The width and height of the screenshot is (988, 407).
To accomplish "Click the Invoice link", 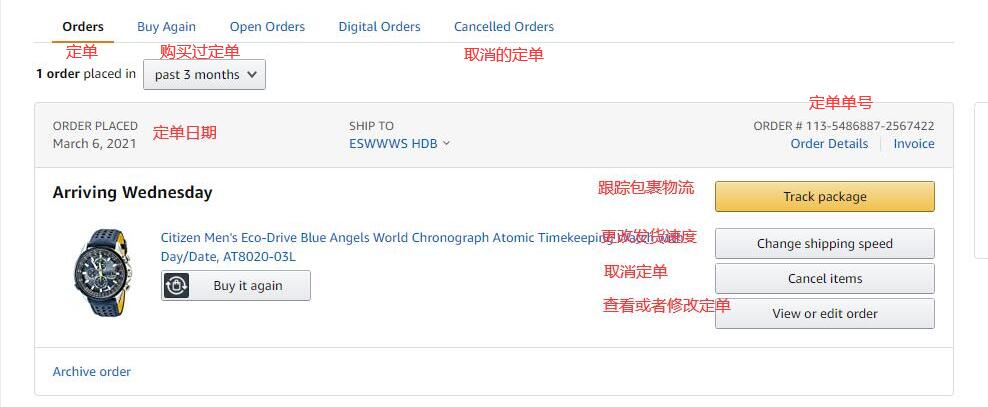I will (x=913, y=143).
